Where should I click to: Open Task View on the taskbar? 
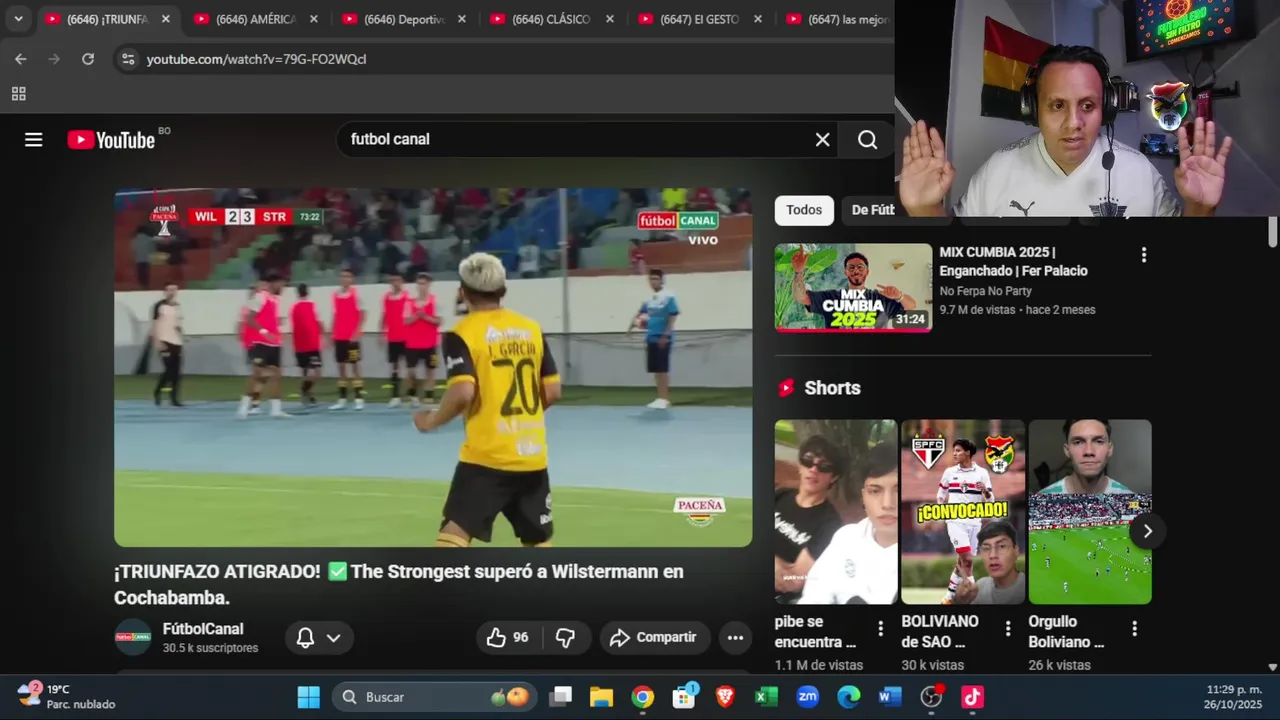(561, 697)
